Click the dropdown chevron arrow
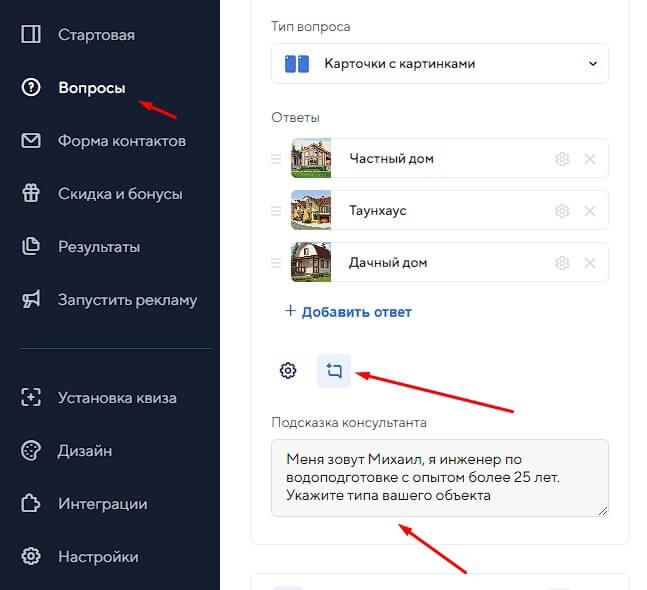The width and height of the screenshot is (647, 590). tap(593, 64)
